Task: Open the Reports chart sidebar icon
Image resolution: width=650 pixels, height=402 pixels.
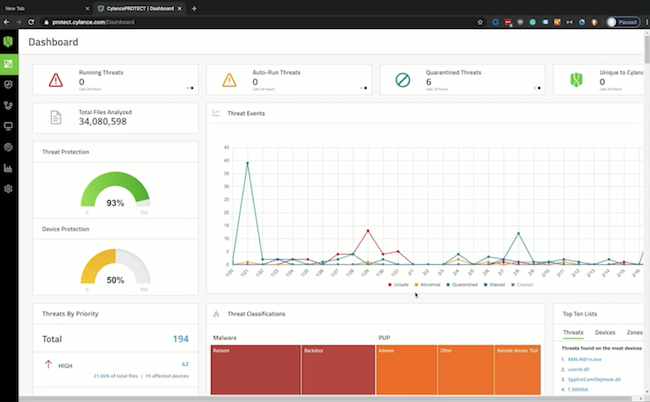Action: (x=8, y=168)
